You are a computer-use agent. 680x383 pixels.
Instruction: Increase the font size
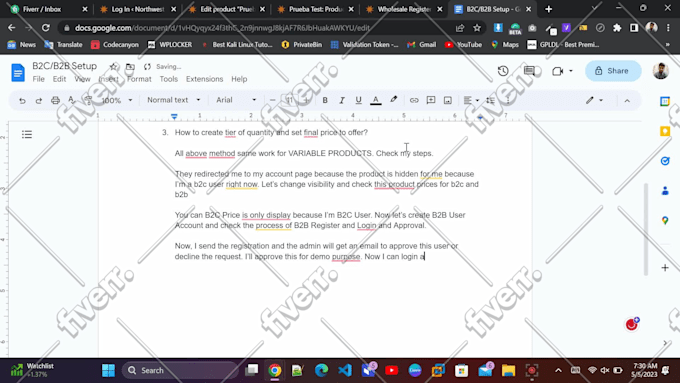point(306,100)
